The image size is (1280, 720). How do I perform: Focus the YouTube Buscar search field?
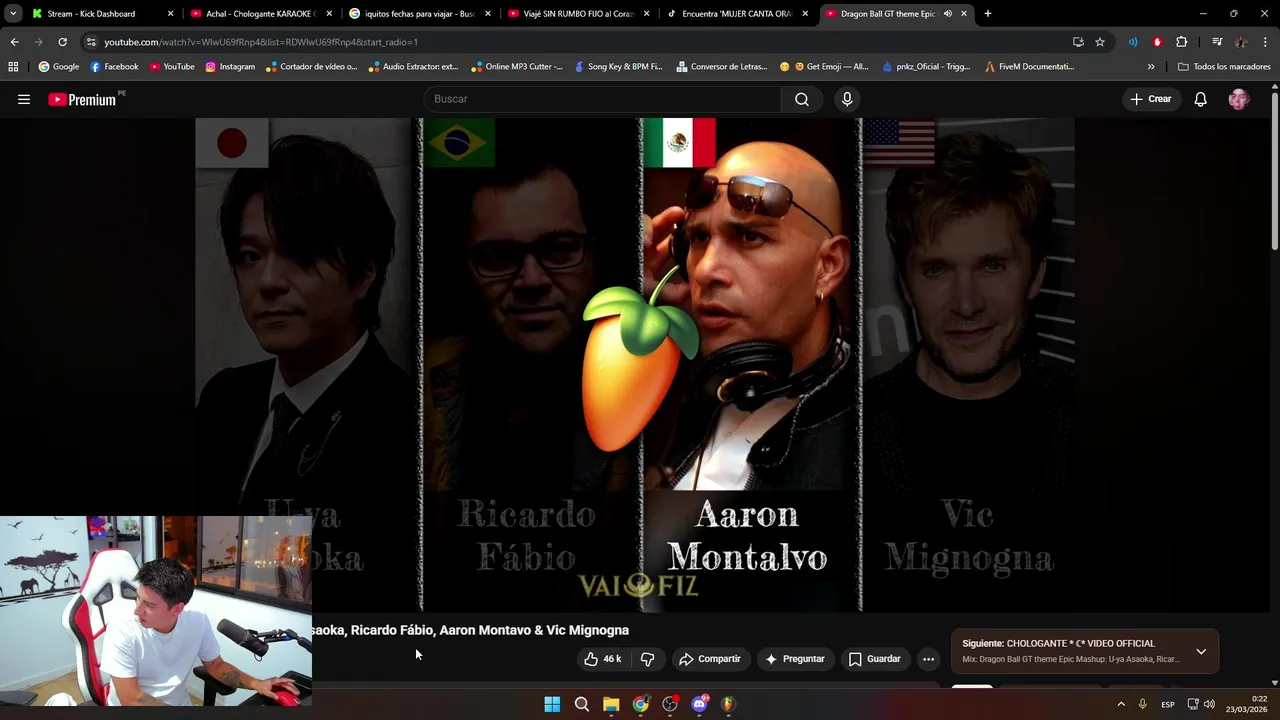[602, 99]
